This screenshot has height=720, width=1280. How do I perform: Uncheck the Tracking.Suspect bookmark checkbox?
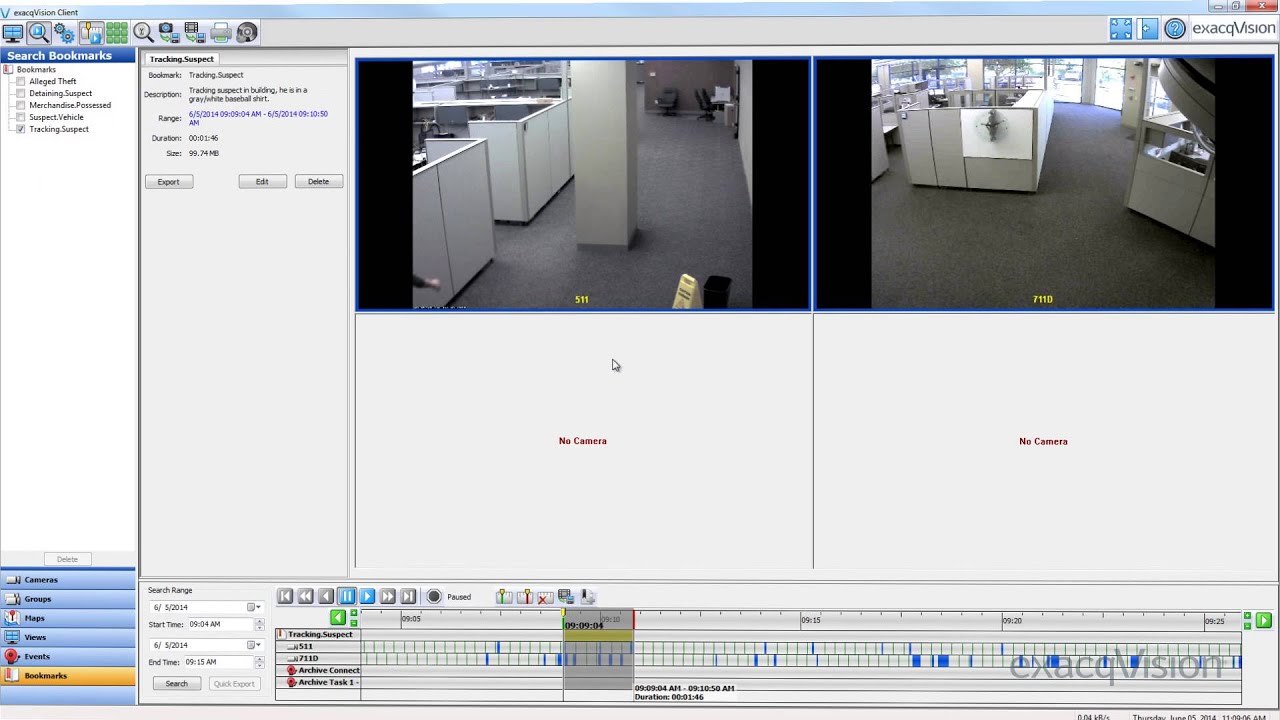click(x=21, y=129)
